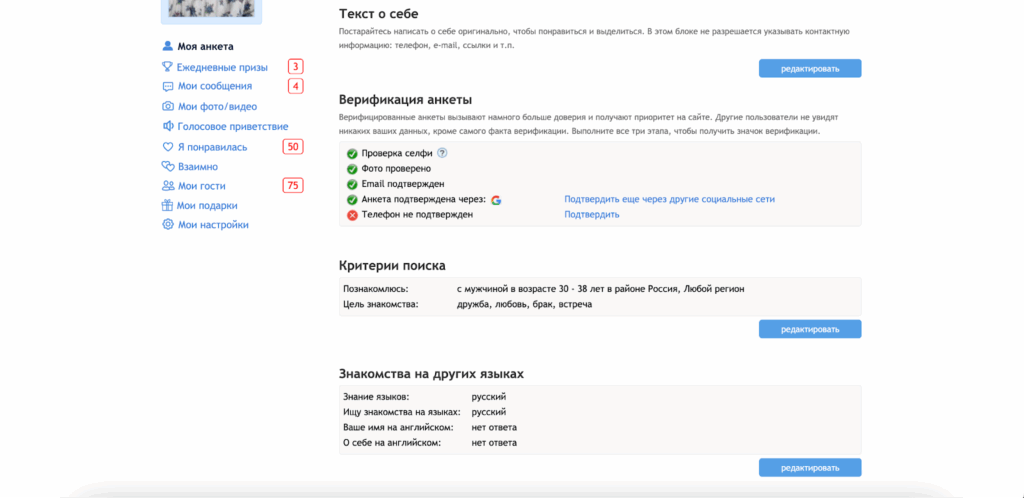This screenshot has height=498, width=1024.
Task: Click the 75 badge next to Мои гости
Action: tap(293, 186)
